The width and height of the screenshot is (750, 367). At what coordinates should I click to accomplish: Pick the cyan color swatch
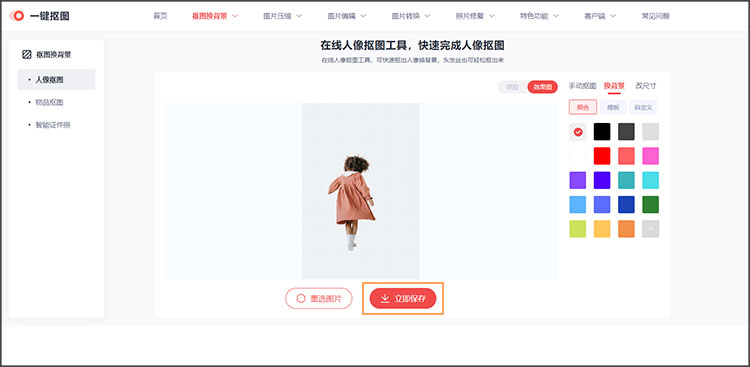651,180
